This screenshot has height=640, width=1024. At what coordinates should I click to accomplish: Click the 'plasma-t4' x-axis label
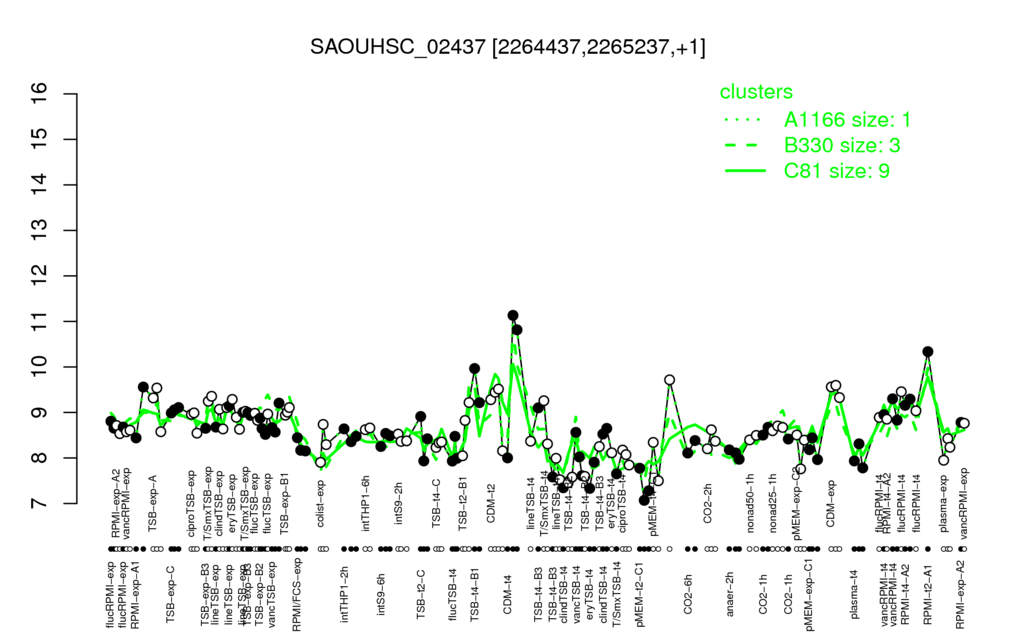[x=854, y=592]
